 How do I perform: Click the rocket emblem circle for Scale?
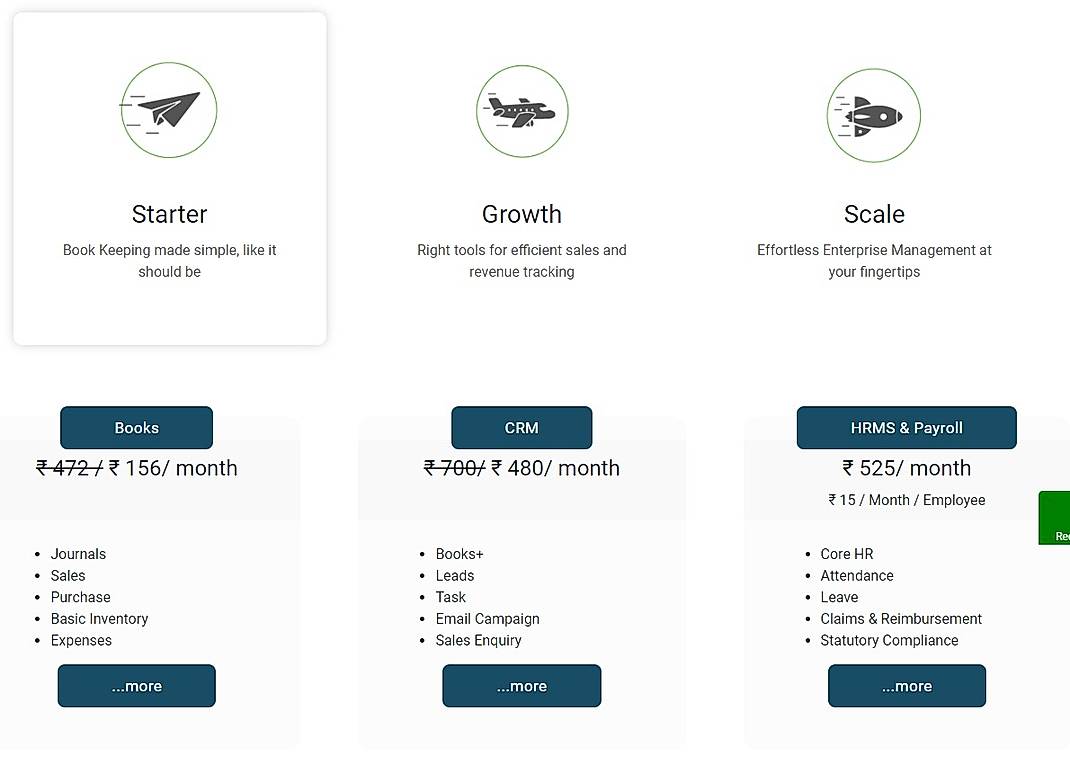pos(873,114)
